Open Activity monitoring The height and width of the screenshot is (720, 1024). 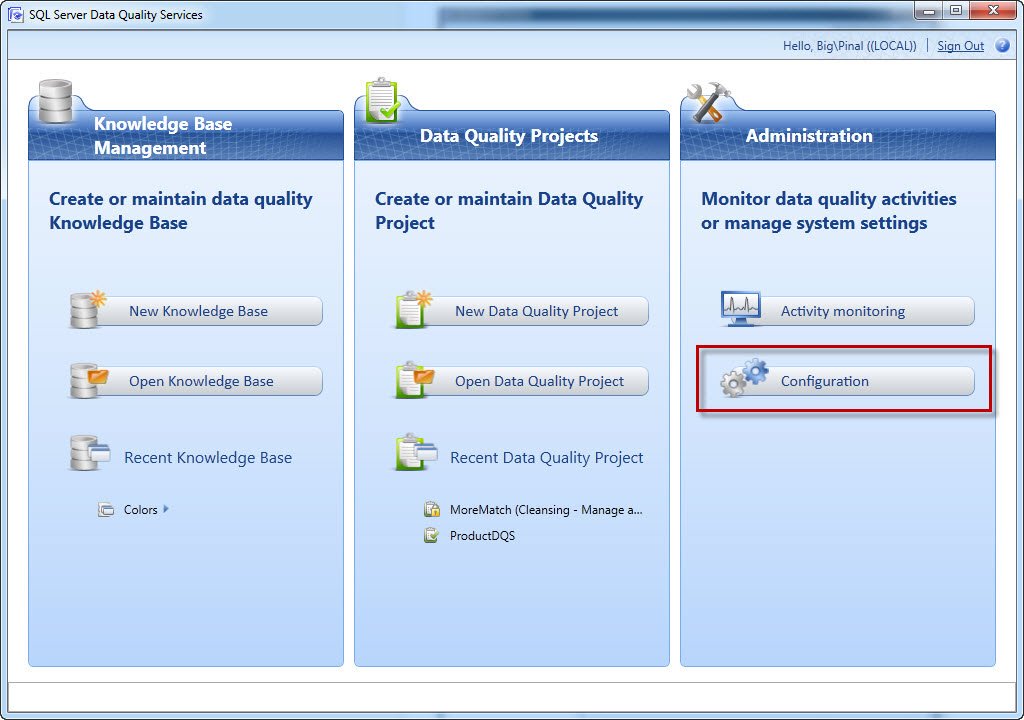(x=848, y=311)
